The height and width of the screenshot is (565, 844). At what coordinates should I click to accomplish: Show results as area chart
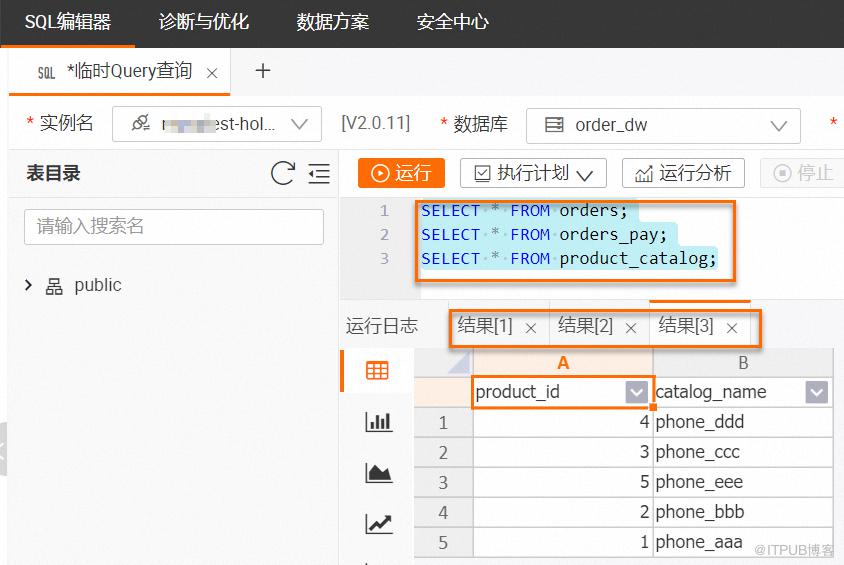click(x=378, y=472)
